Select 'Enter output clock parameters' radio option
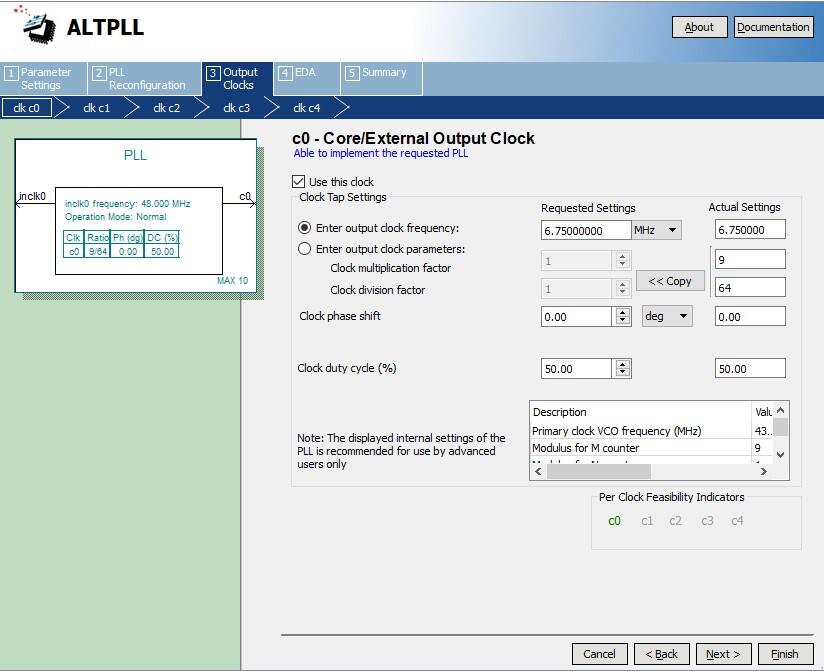 coord(305,249)
